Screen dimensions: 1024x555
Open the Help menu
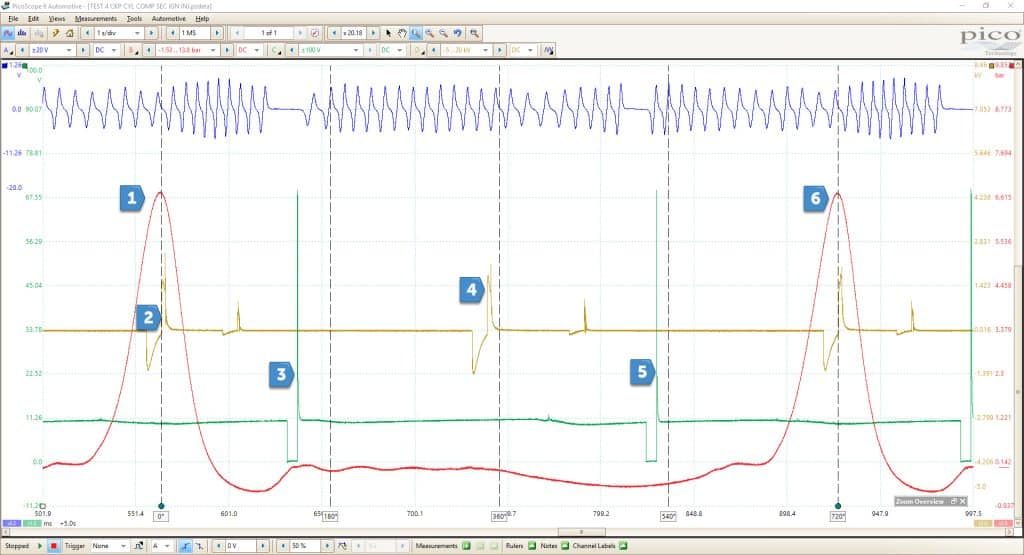click(x=202, y=19)
